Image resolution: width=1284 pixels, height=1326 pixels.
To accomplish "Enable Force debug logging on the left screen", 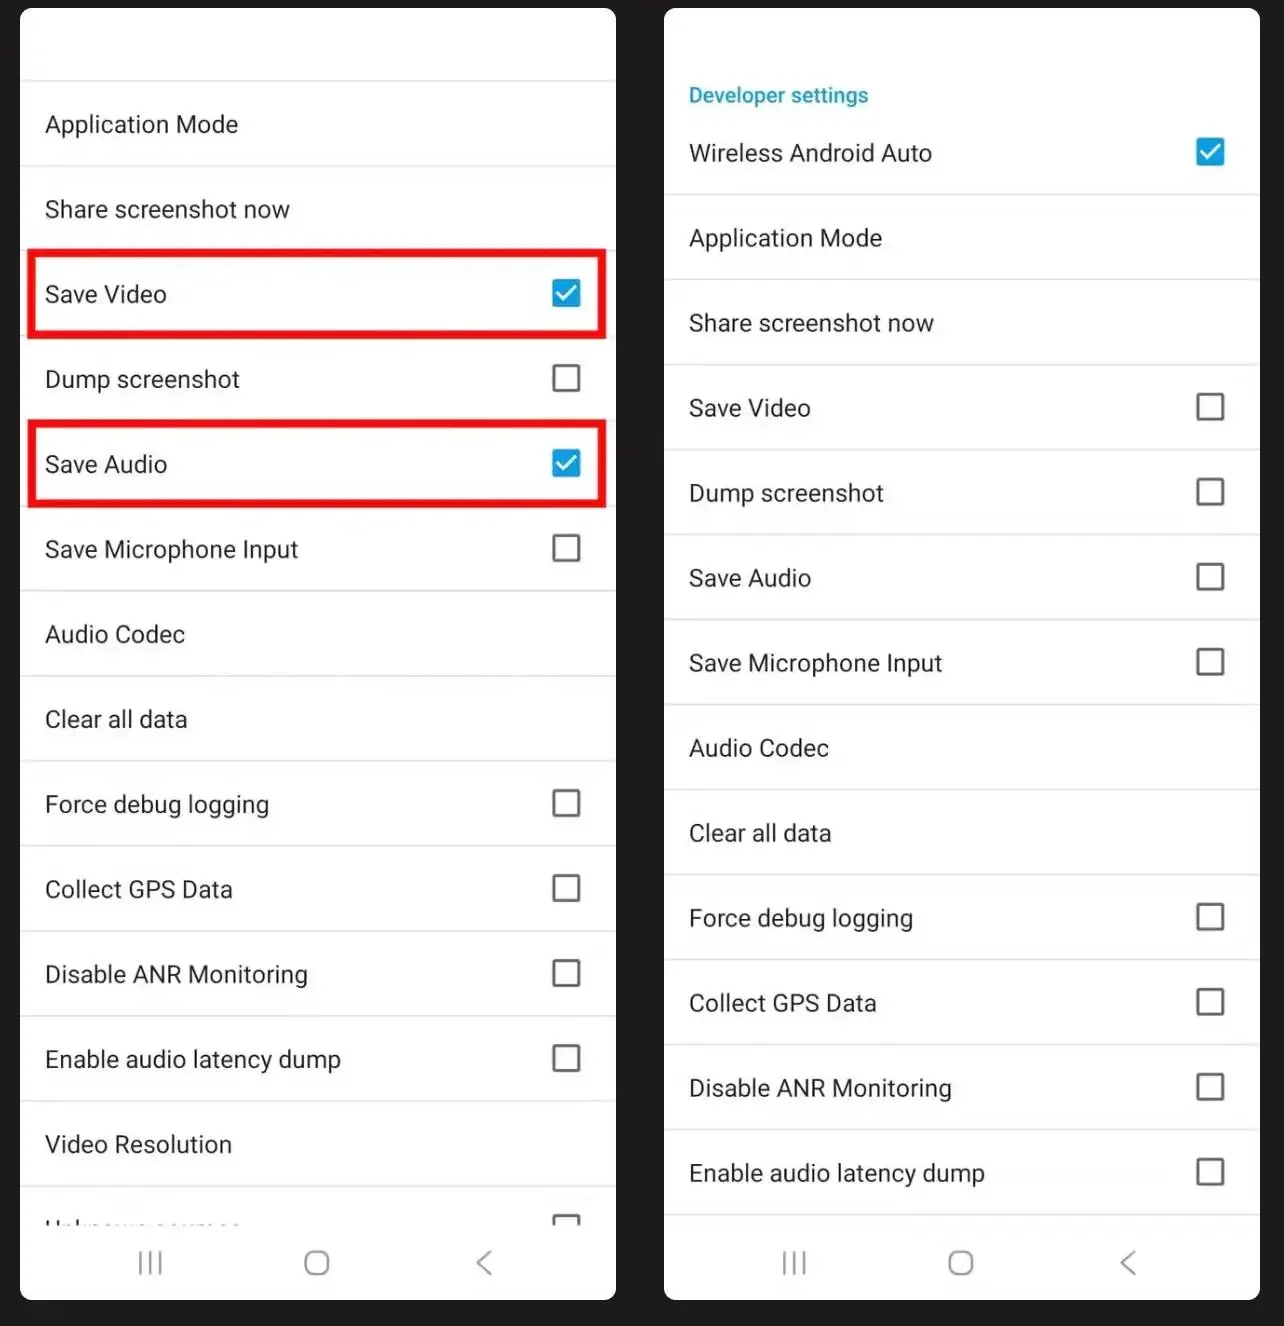I will tap(566, 803).
